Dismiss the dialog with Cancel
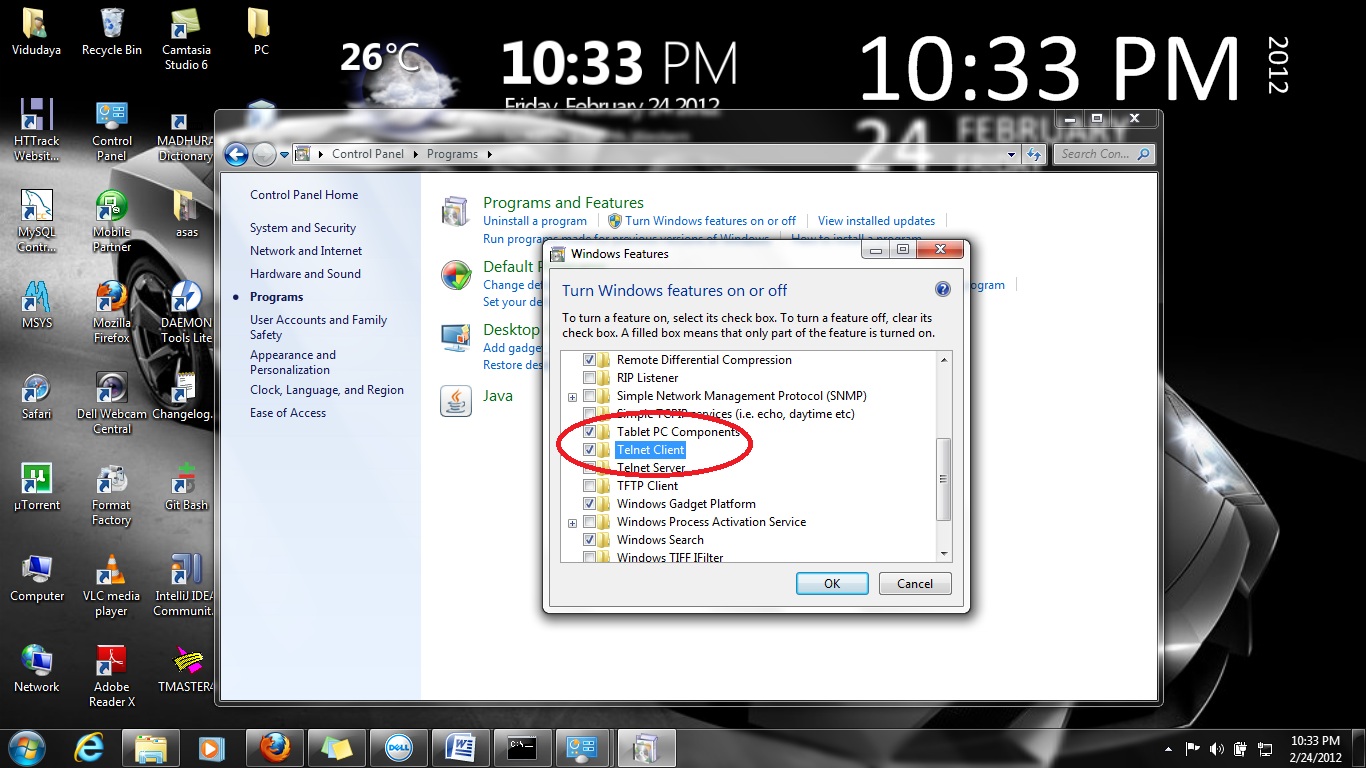This screenshot has height=768, width=1366. point(915,584)
